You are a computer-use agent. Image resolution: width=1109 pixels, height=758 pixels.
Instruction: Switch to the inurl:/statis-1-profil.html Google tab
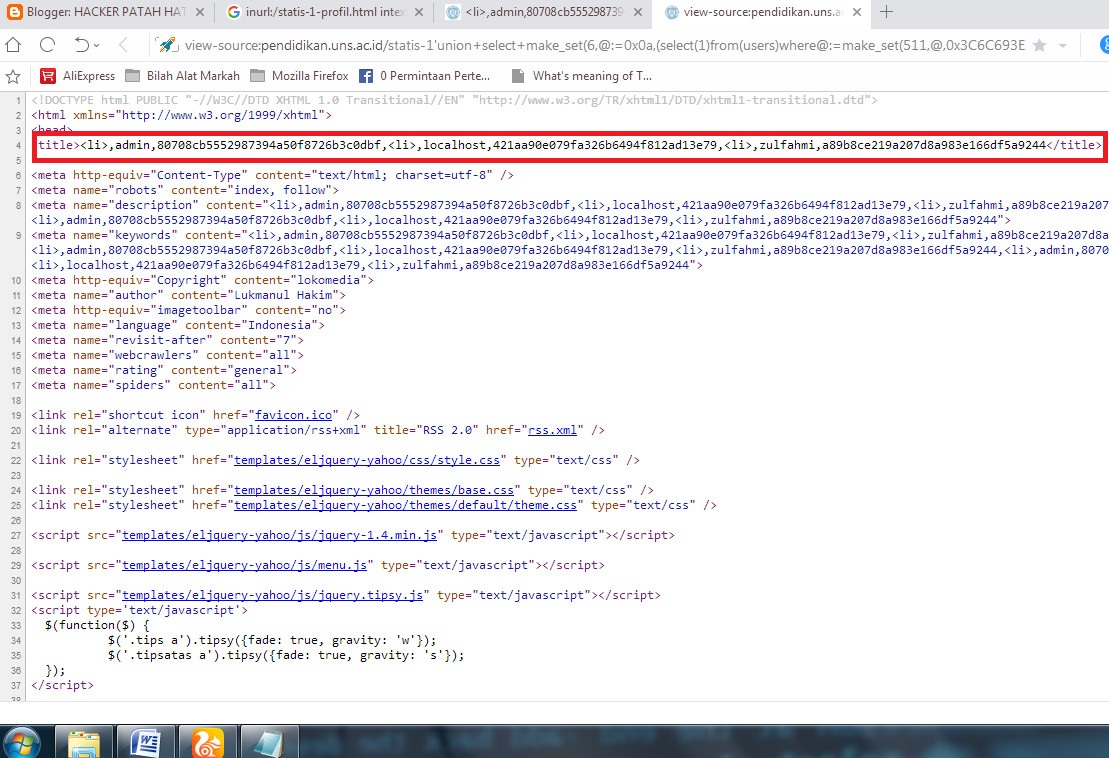[317, 12]
